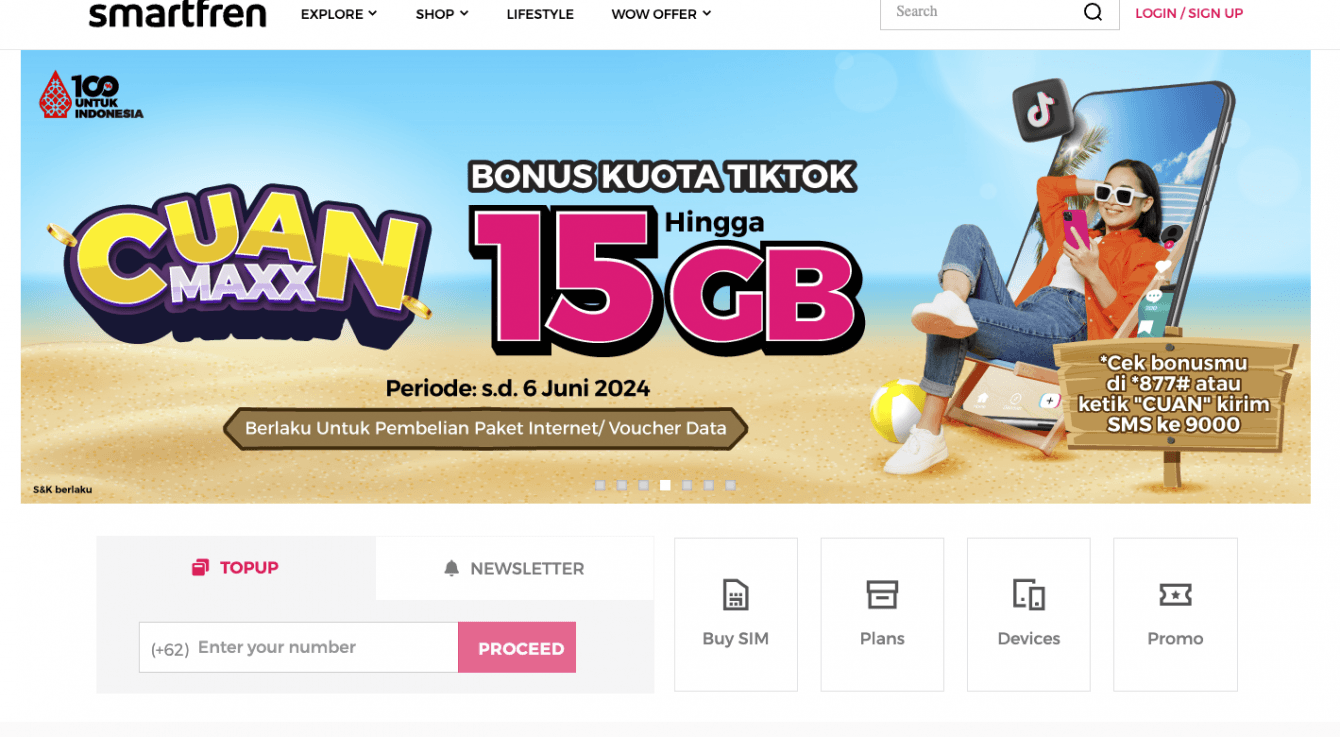The image size is (1340, 737).
Task: Click the PROCEED button
Action: [x=517, y=648]
